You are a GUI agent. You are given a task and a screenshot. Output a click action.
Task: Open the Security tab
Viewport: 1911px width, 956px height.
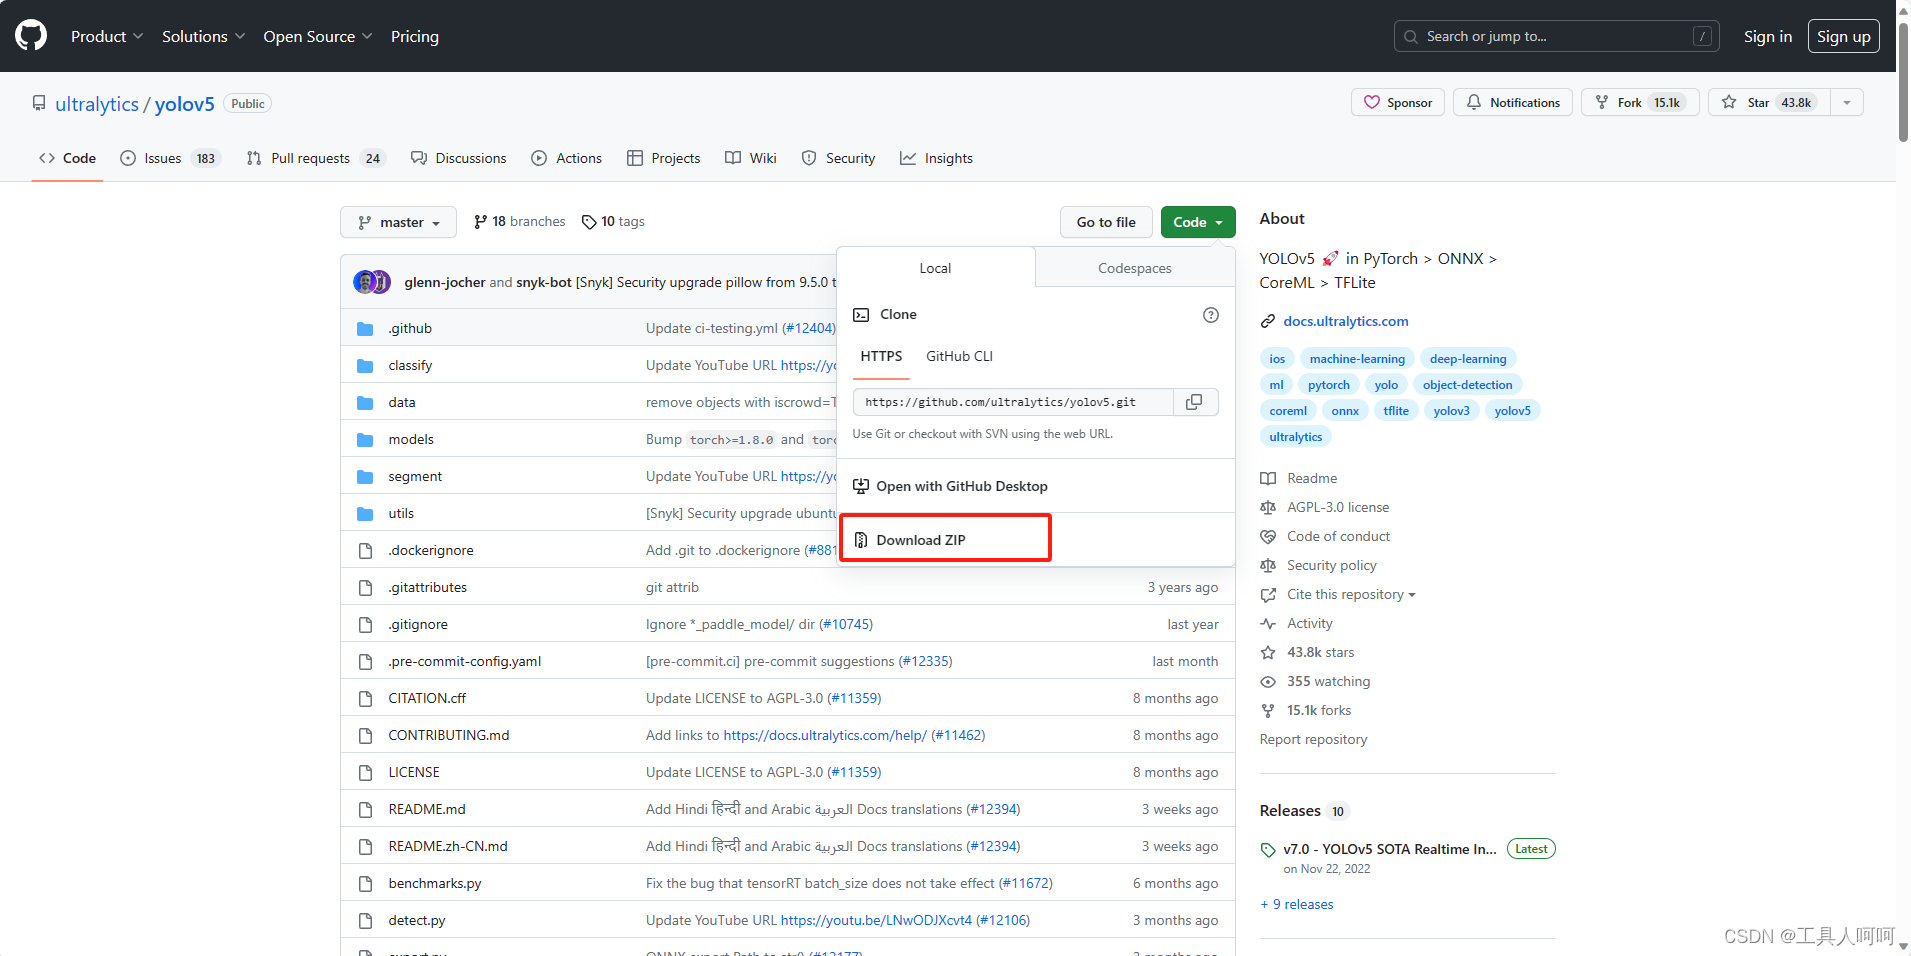838,158
